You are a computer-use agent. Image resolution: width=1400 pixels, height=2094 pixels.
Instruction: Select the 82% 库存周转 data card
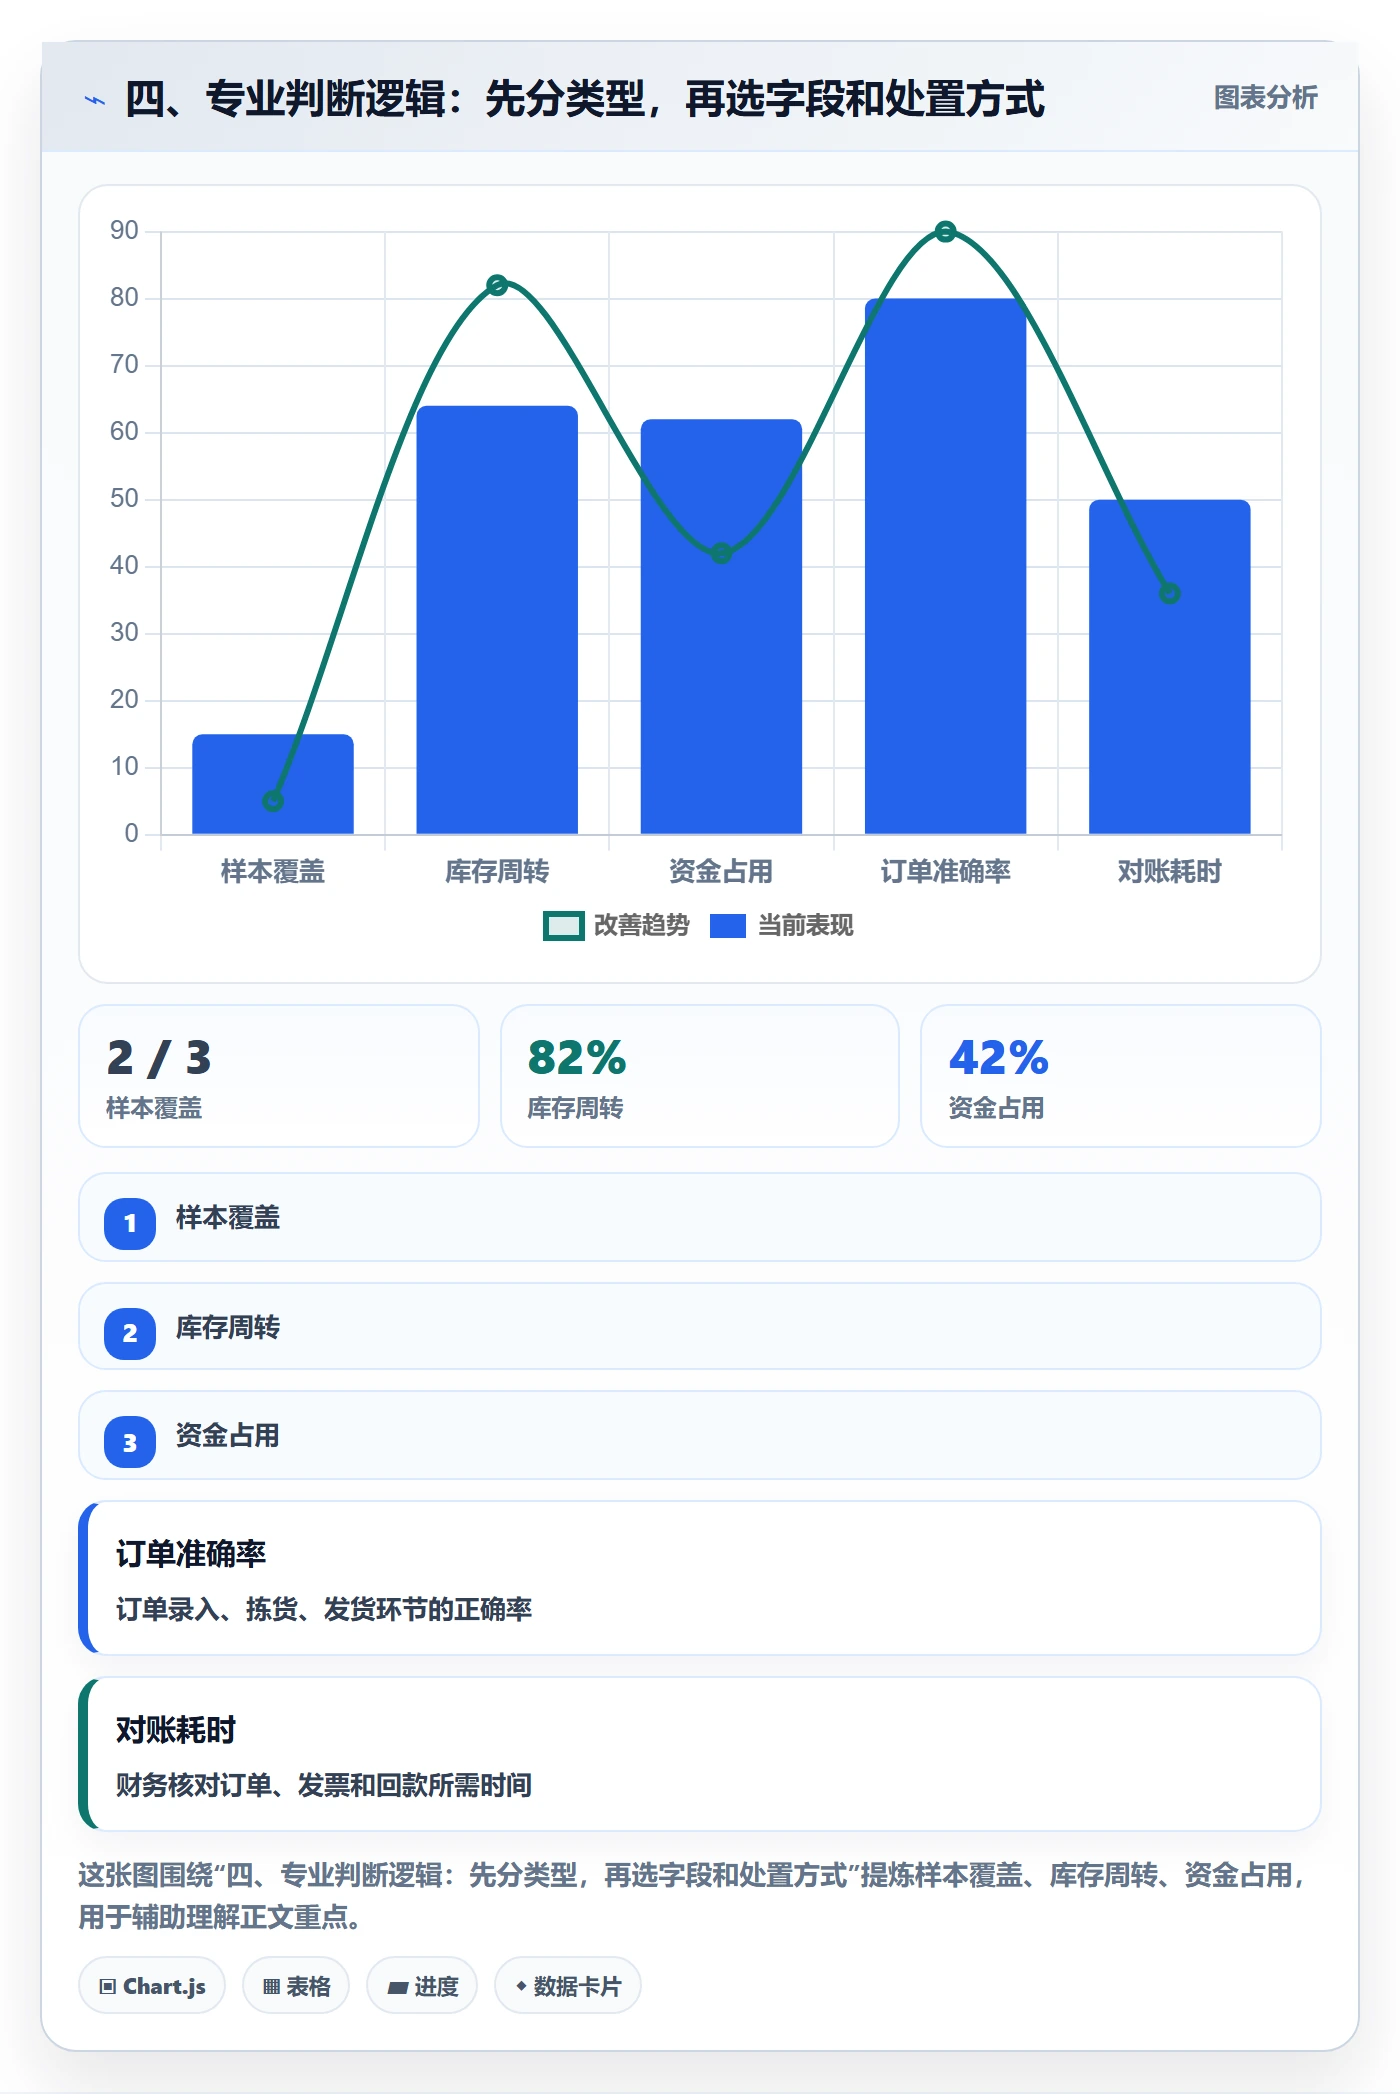tap(700, 1076)
